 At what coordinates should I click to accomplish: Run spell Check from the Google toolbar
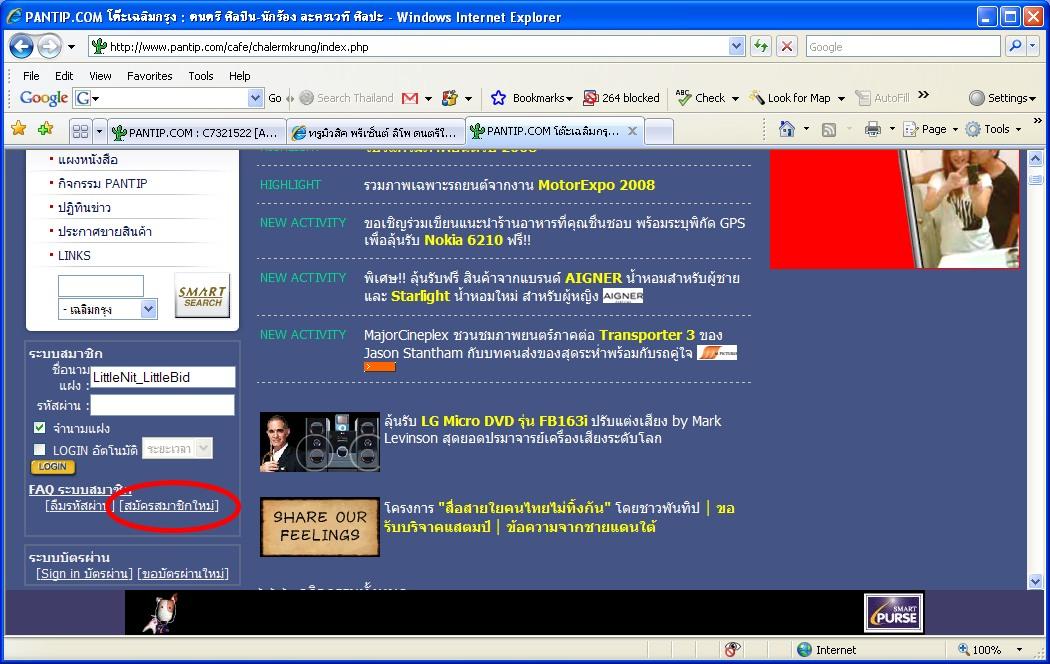(x=700, y=98)
